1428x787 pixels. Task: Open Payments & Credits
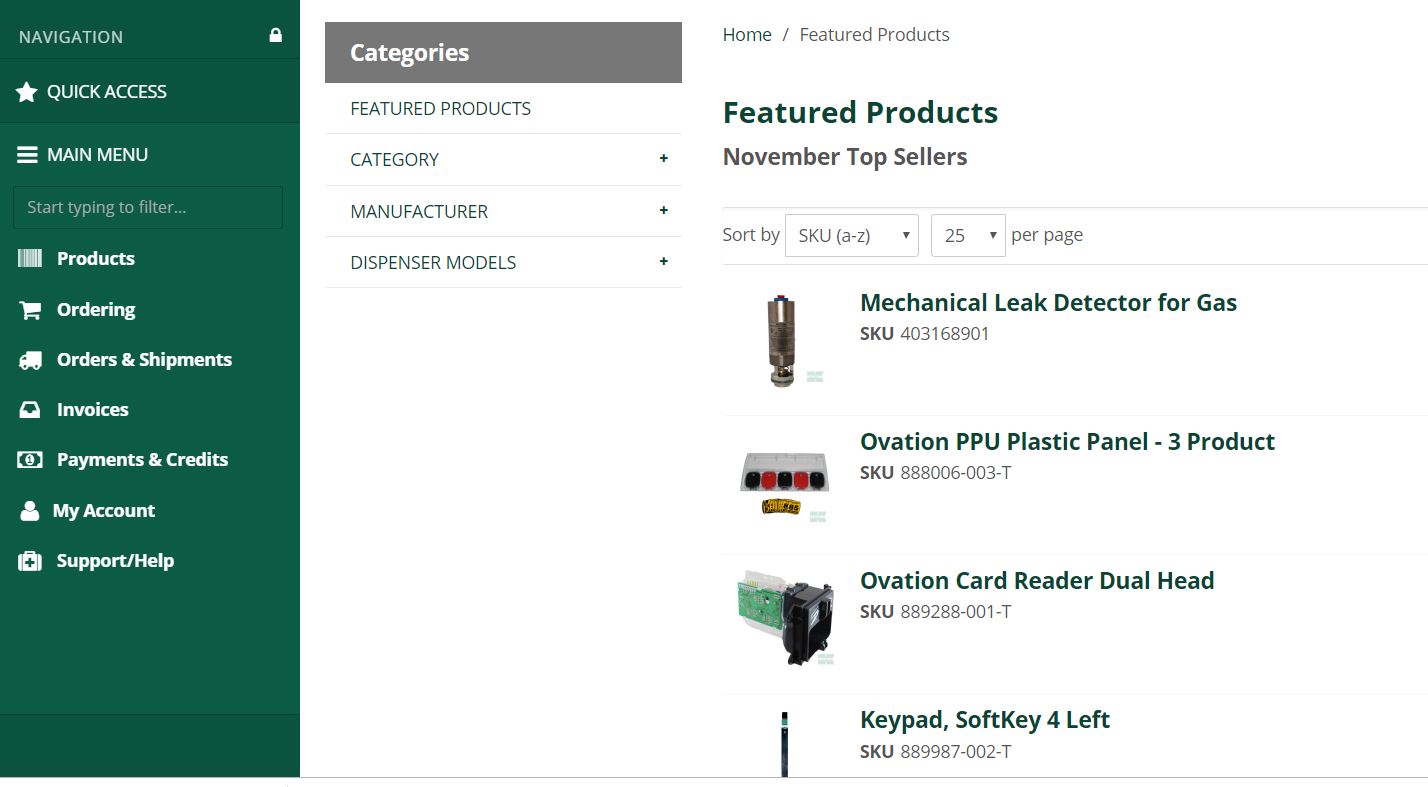tap(142, 460)
